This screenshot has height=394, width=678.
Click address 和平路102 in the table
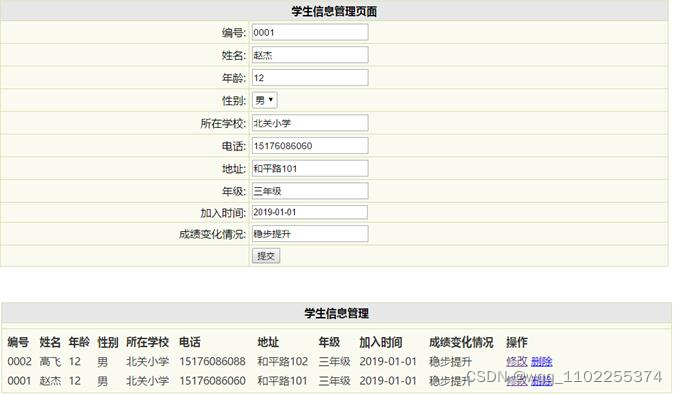pos(282,361)
